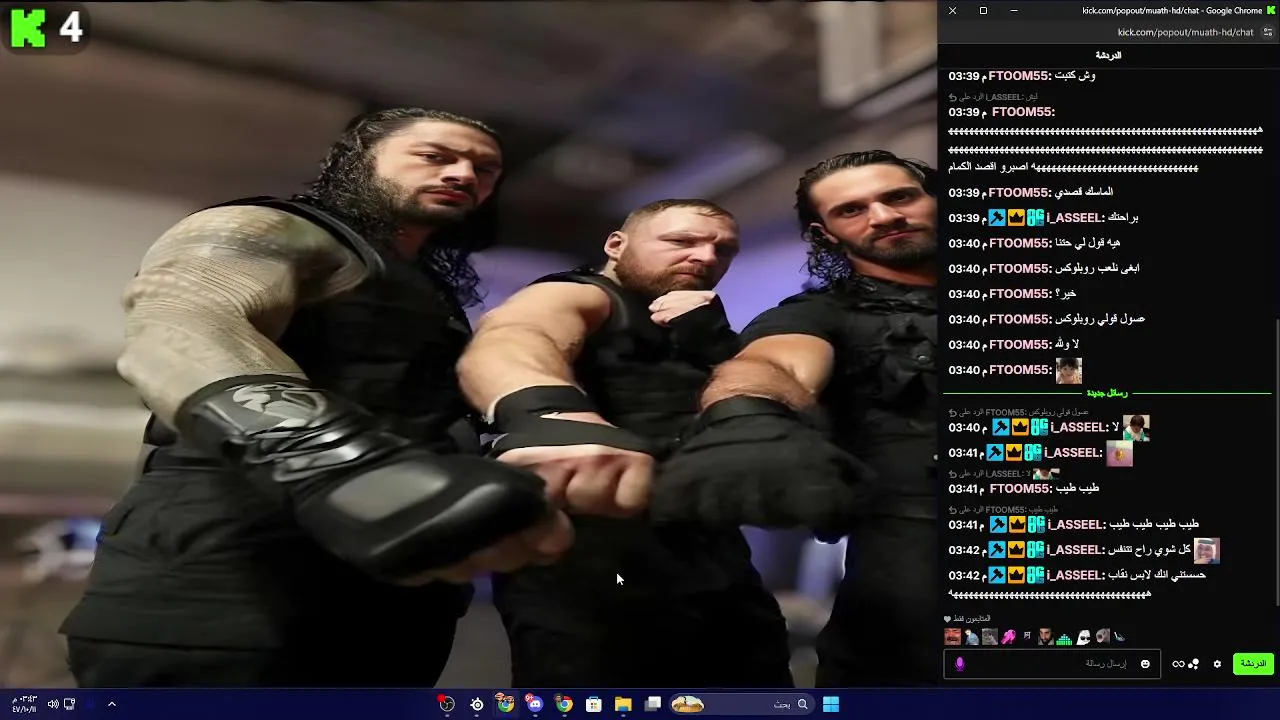Click the Kick logo with 4 overlay

pos(46,27)
